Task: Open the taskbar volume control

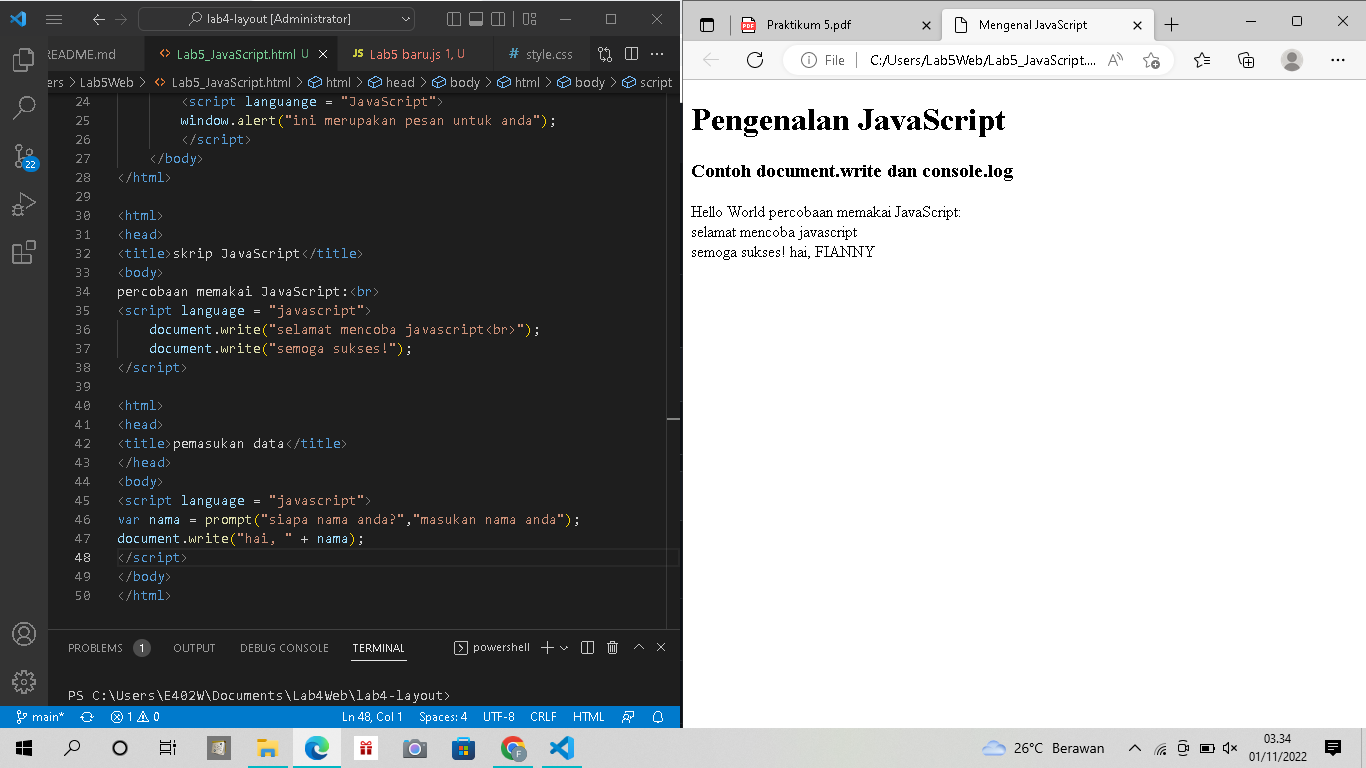Action: click(x=1228, y=747)
